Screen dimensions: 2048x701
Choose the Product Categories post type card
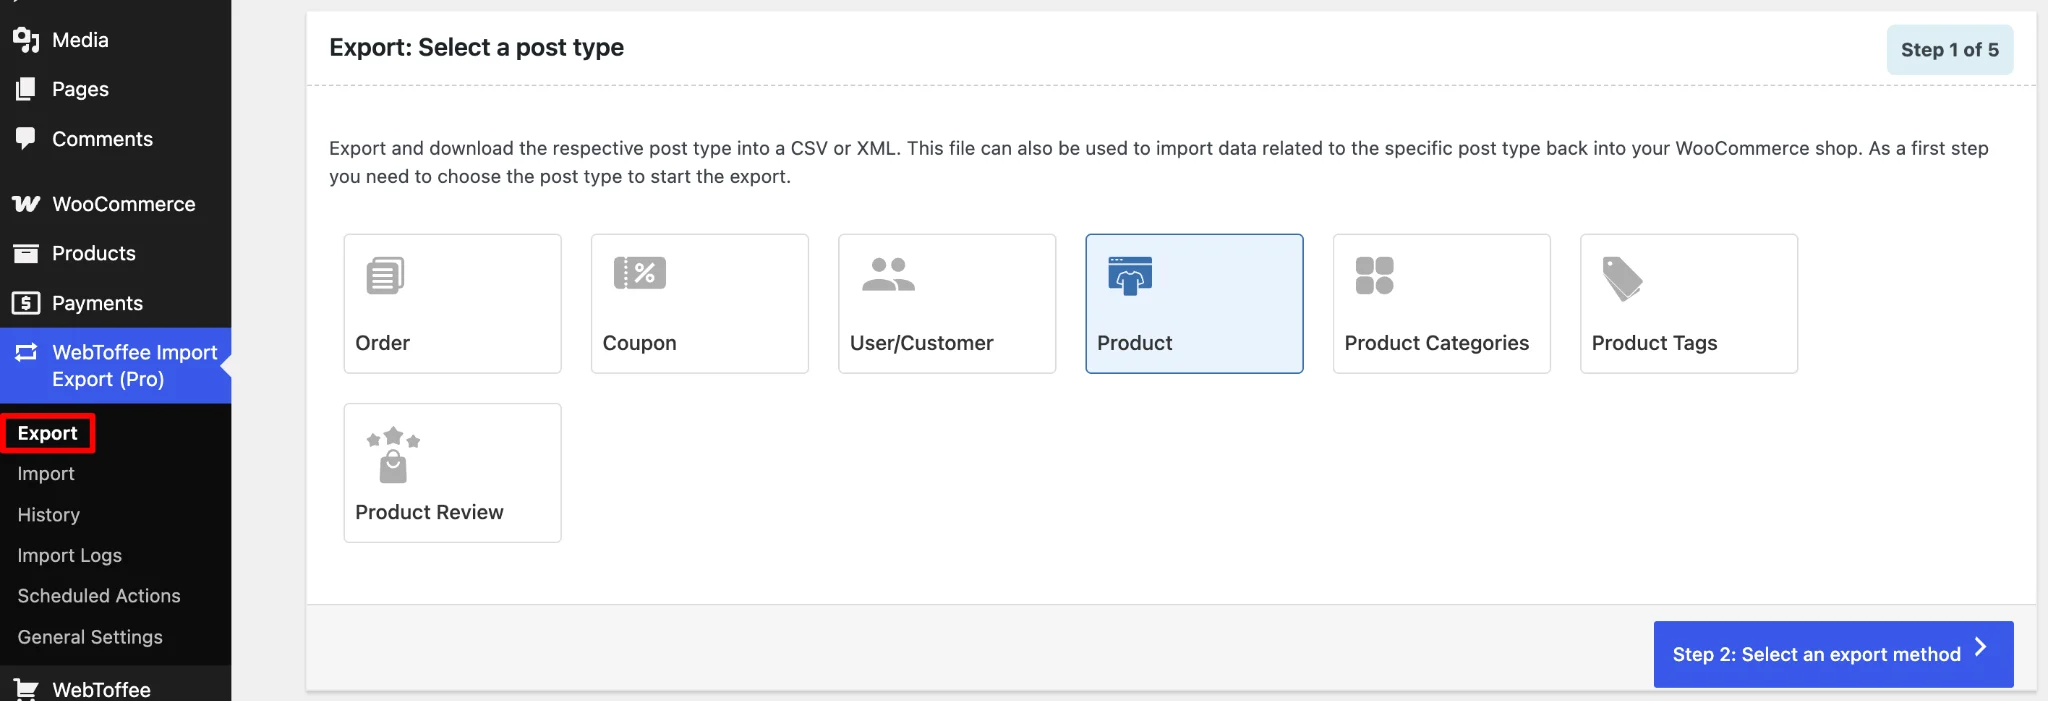tap(1442, 304)
